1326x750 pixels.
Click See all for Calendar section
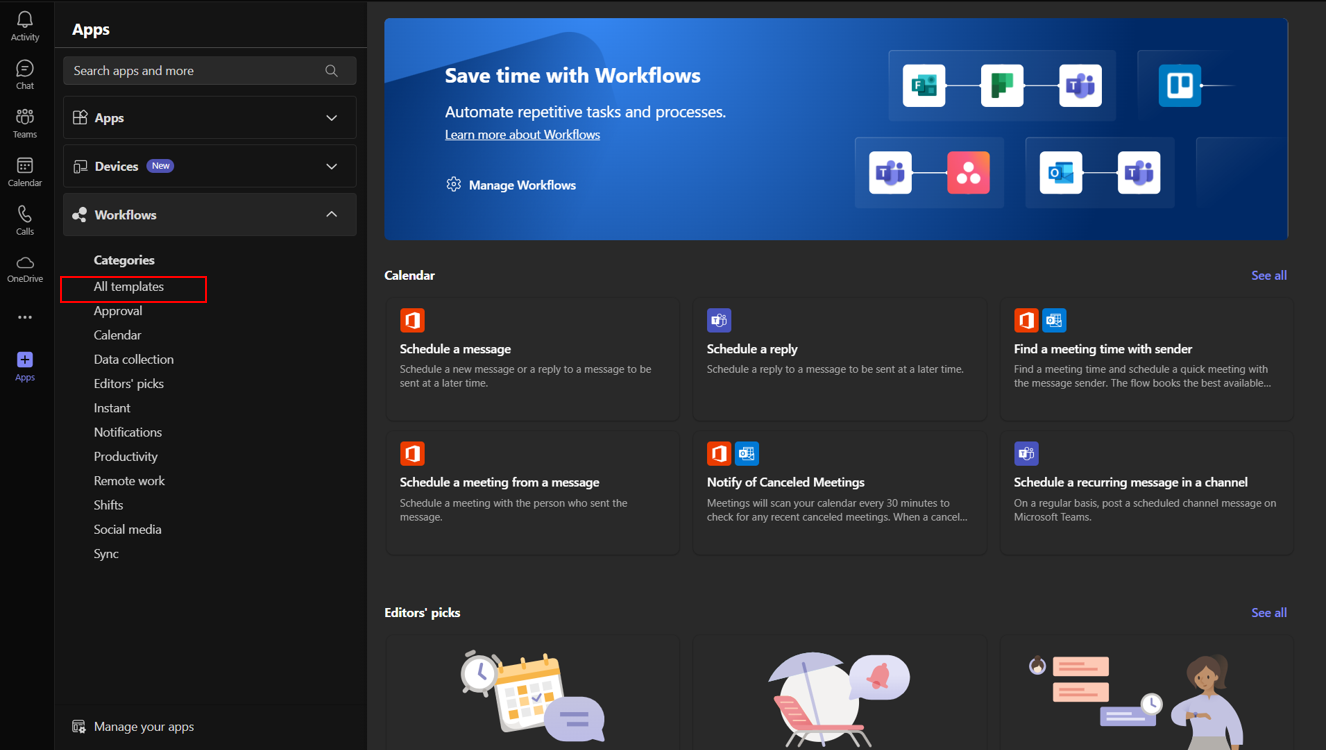[1268, 275]
